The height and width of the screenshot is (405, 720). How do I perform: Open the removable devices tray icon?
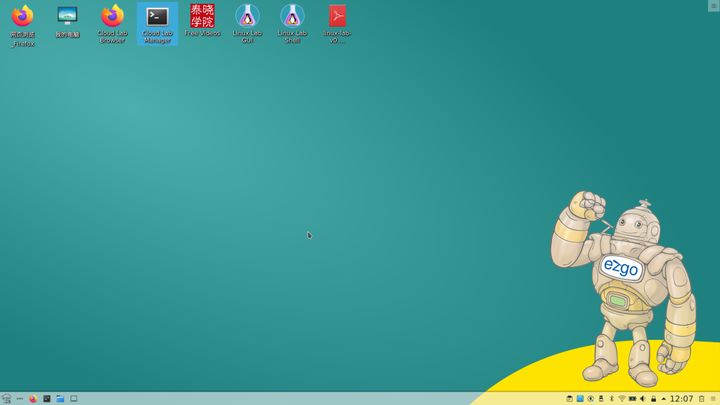click(601, 399)
